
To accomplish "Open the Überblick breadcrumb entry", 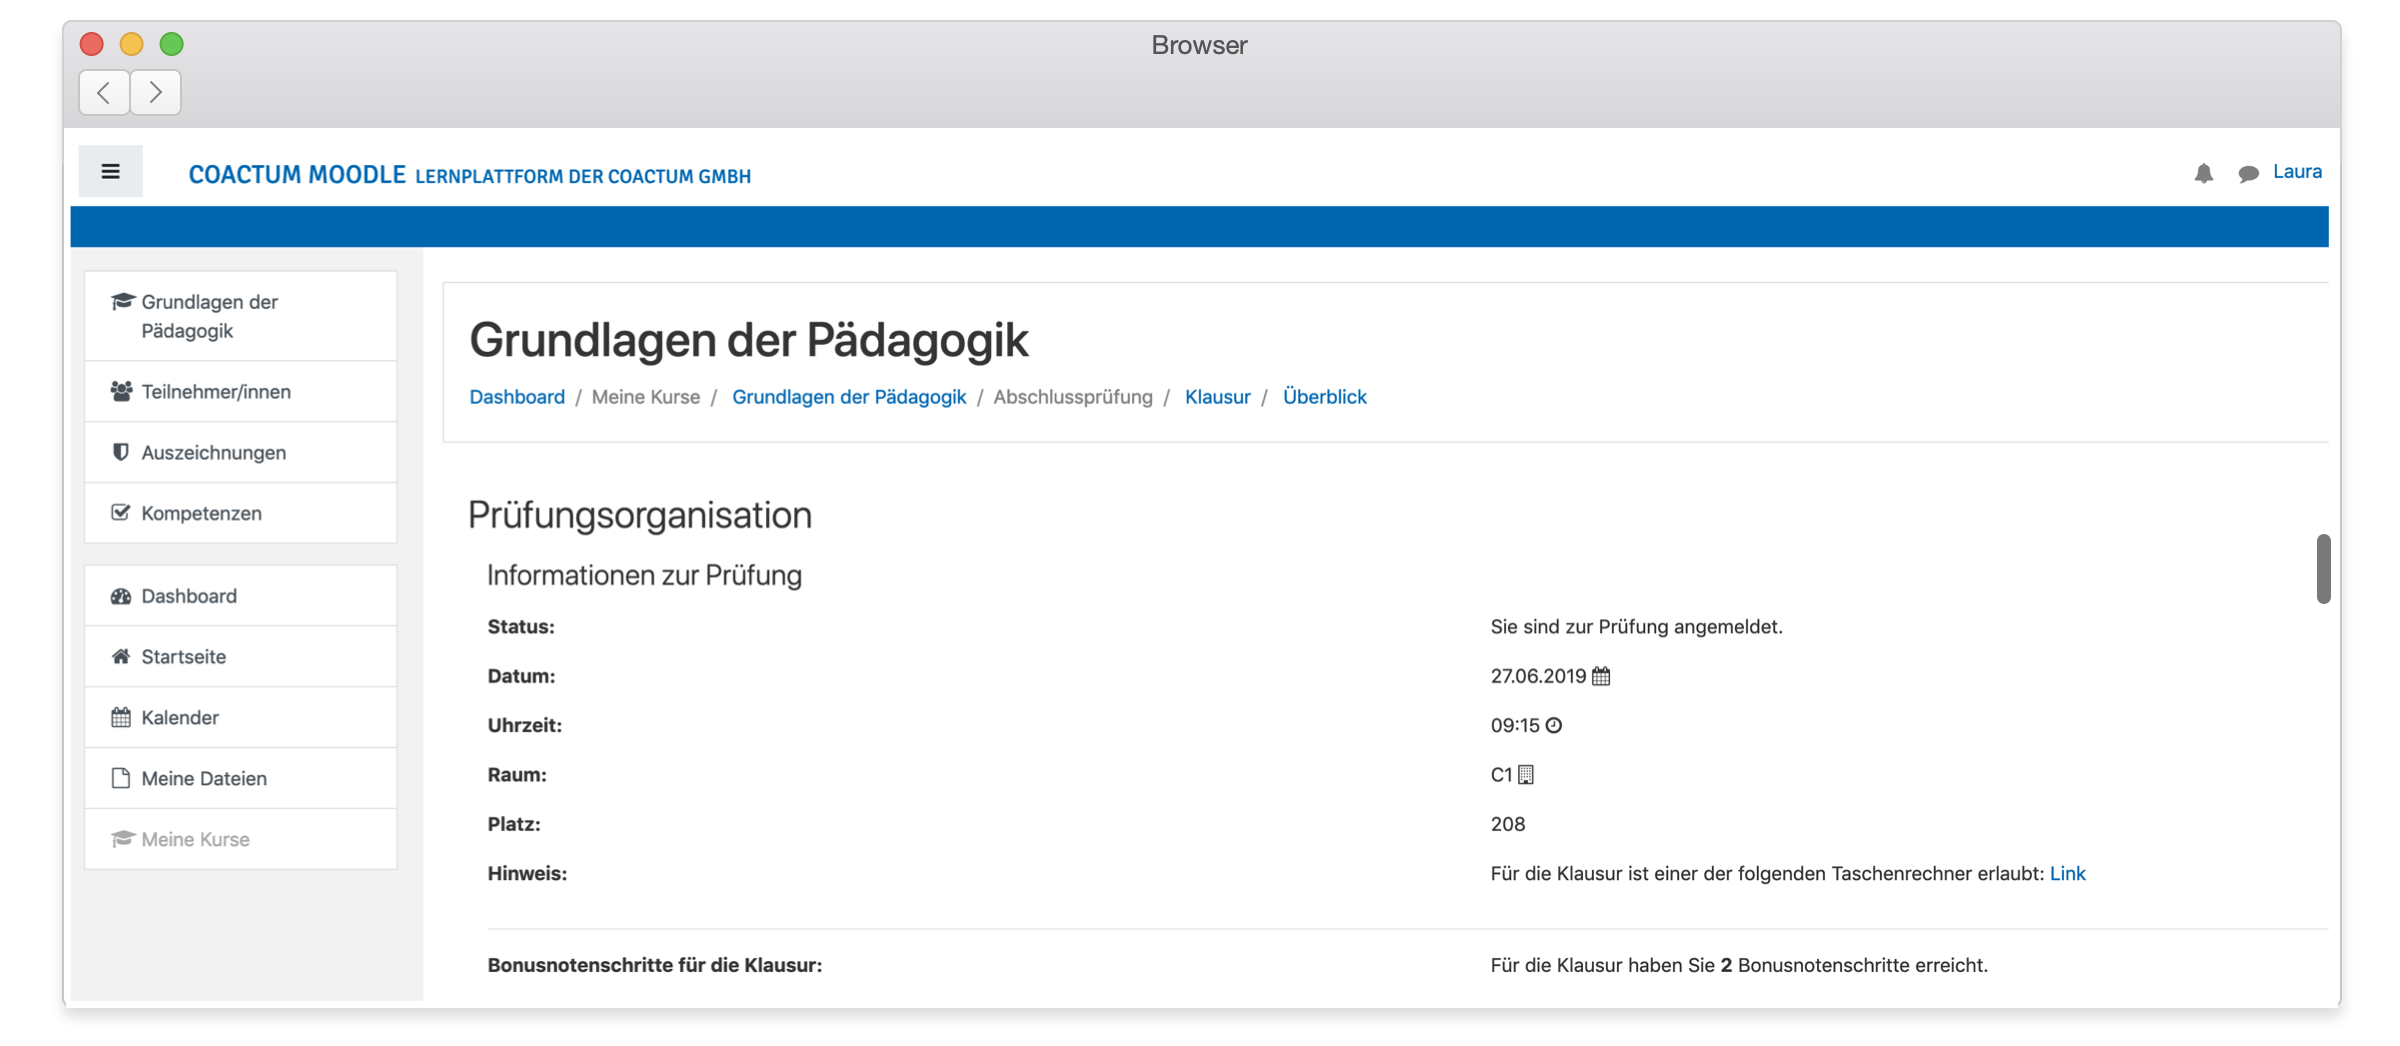I will [x=1325, y=397].
